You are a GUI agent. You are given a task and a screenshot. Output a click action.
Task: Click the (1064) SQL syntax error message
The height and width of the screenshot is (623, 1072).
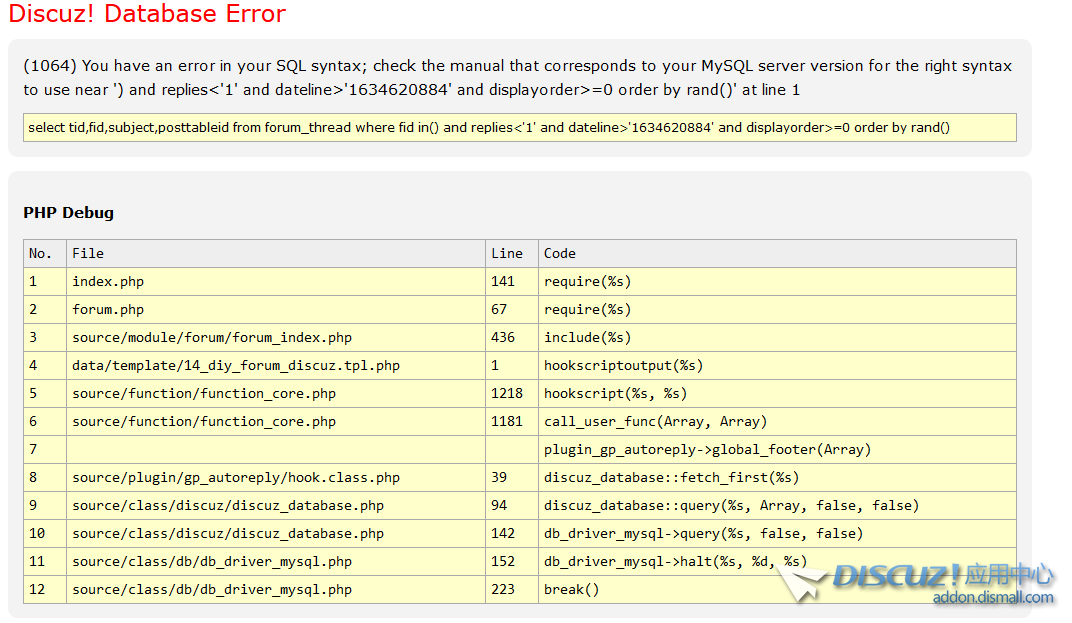(518, 77)
